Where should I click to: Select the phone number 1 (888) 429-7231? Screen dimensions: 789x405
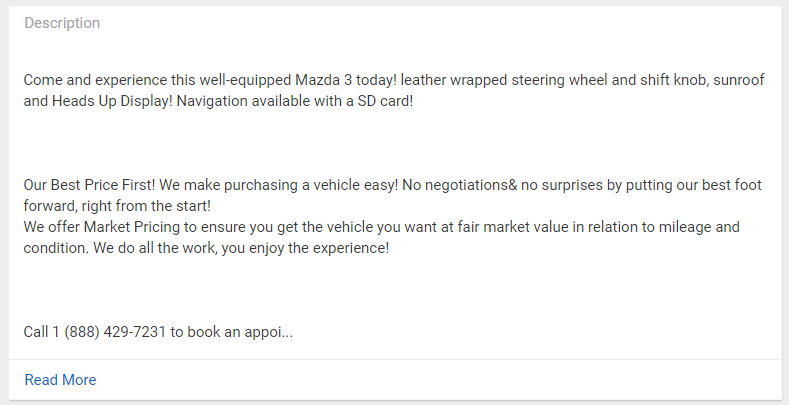109,332
